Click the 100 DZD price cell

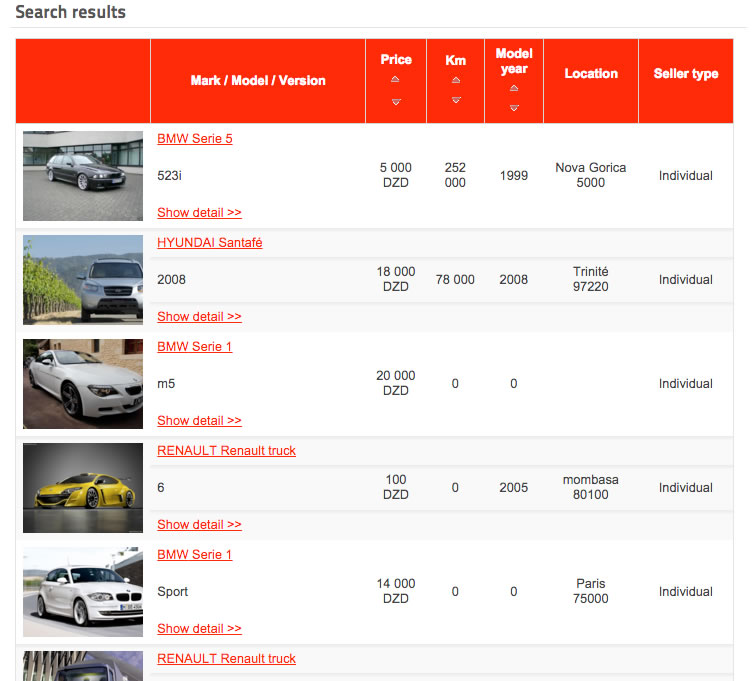[x=396, y=487]
